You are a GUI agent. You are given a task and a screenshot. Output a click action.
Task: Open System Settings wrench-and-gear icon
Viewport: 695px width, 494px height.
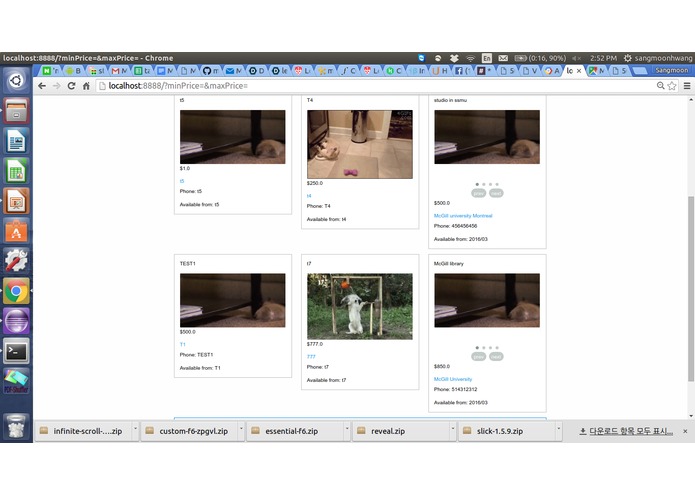tap(16, 261)
